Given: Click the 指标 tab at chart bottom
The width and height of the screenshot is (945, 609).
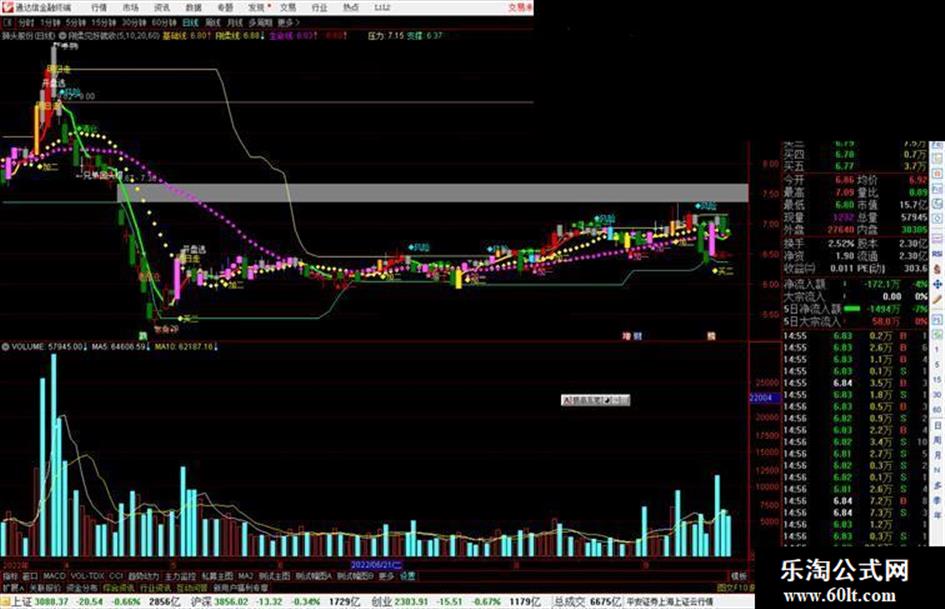Looking at the screenshot, I should (x=10, y=576).
